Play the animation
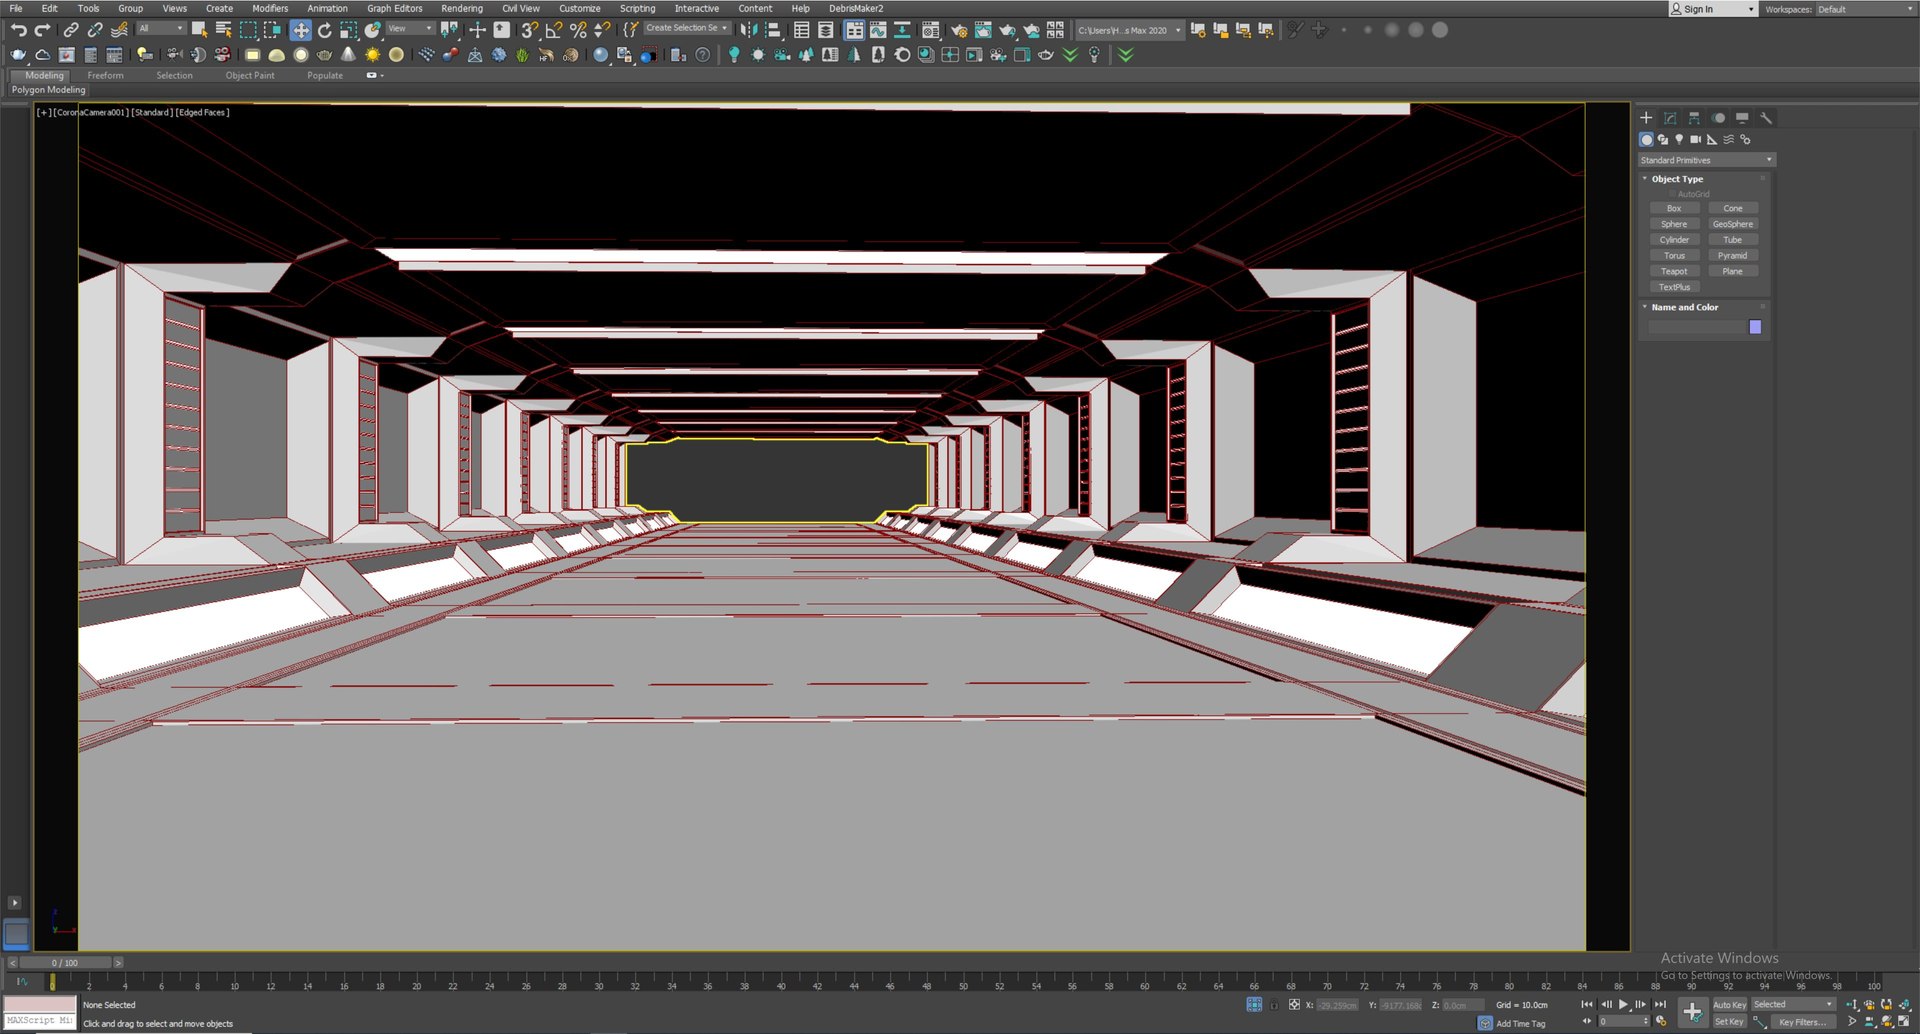Screen dimensions: 1920x1034 1623,1005
